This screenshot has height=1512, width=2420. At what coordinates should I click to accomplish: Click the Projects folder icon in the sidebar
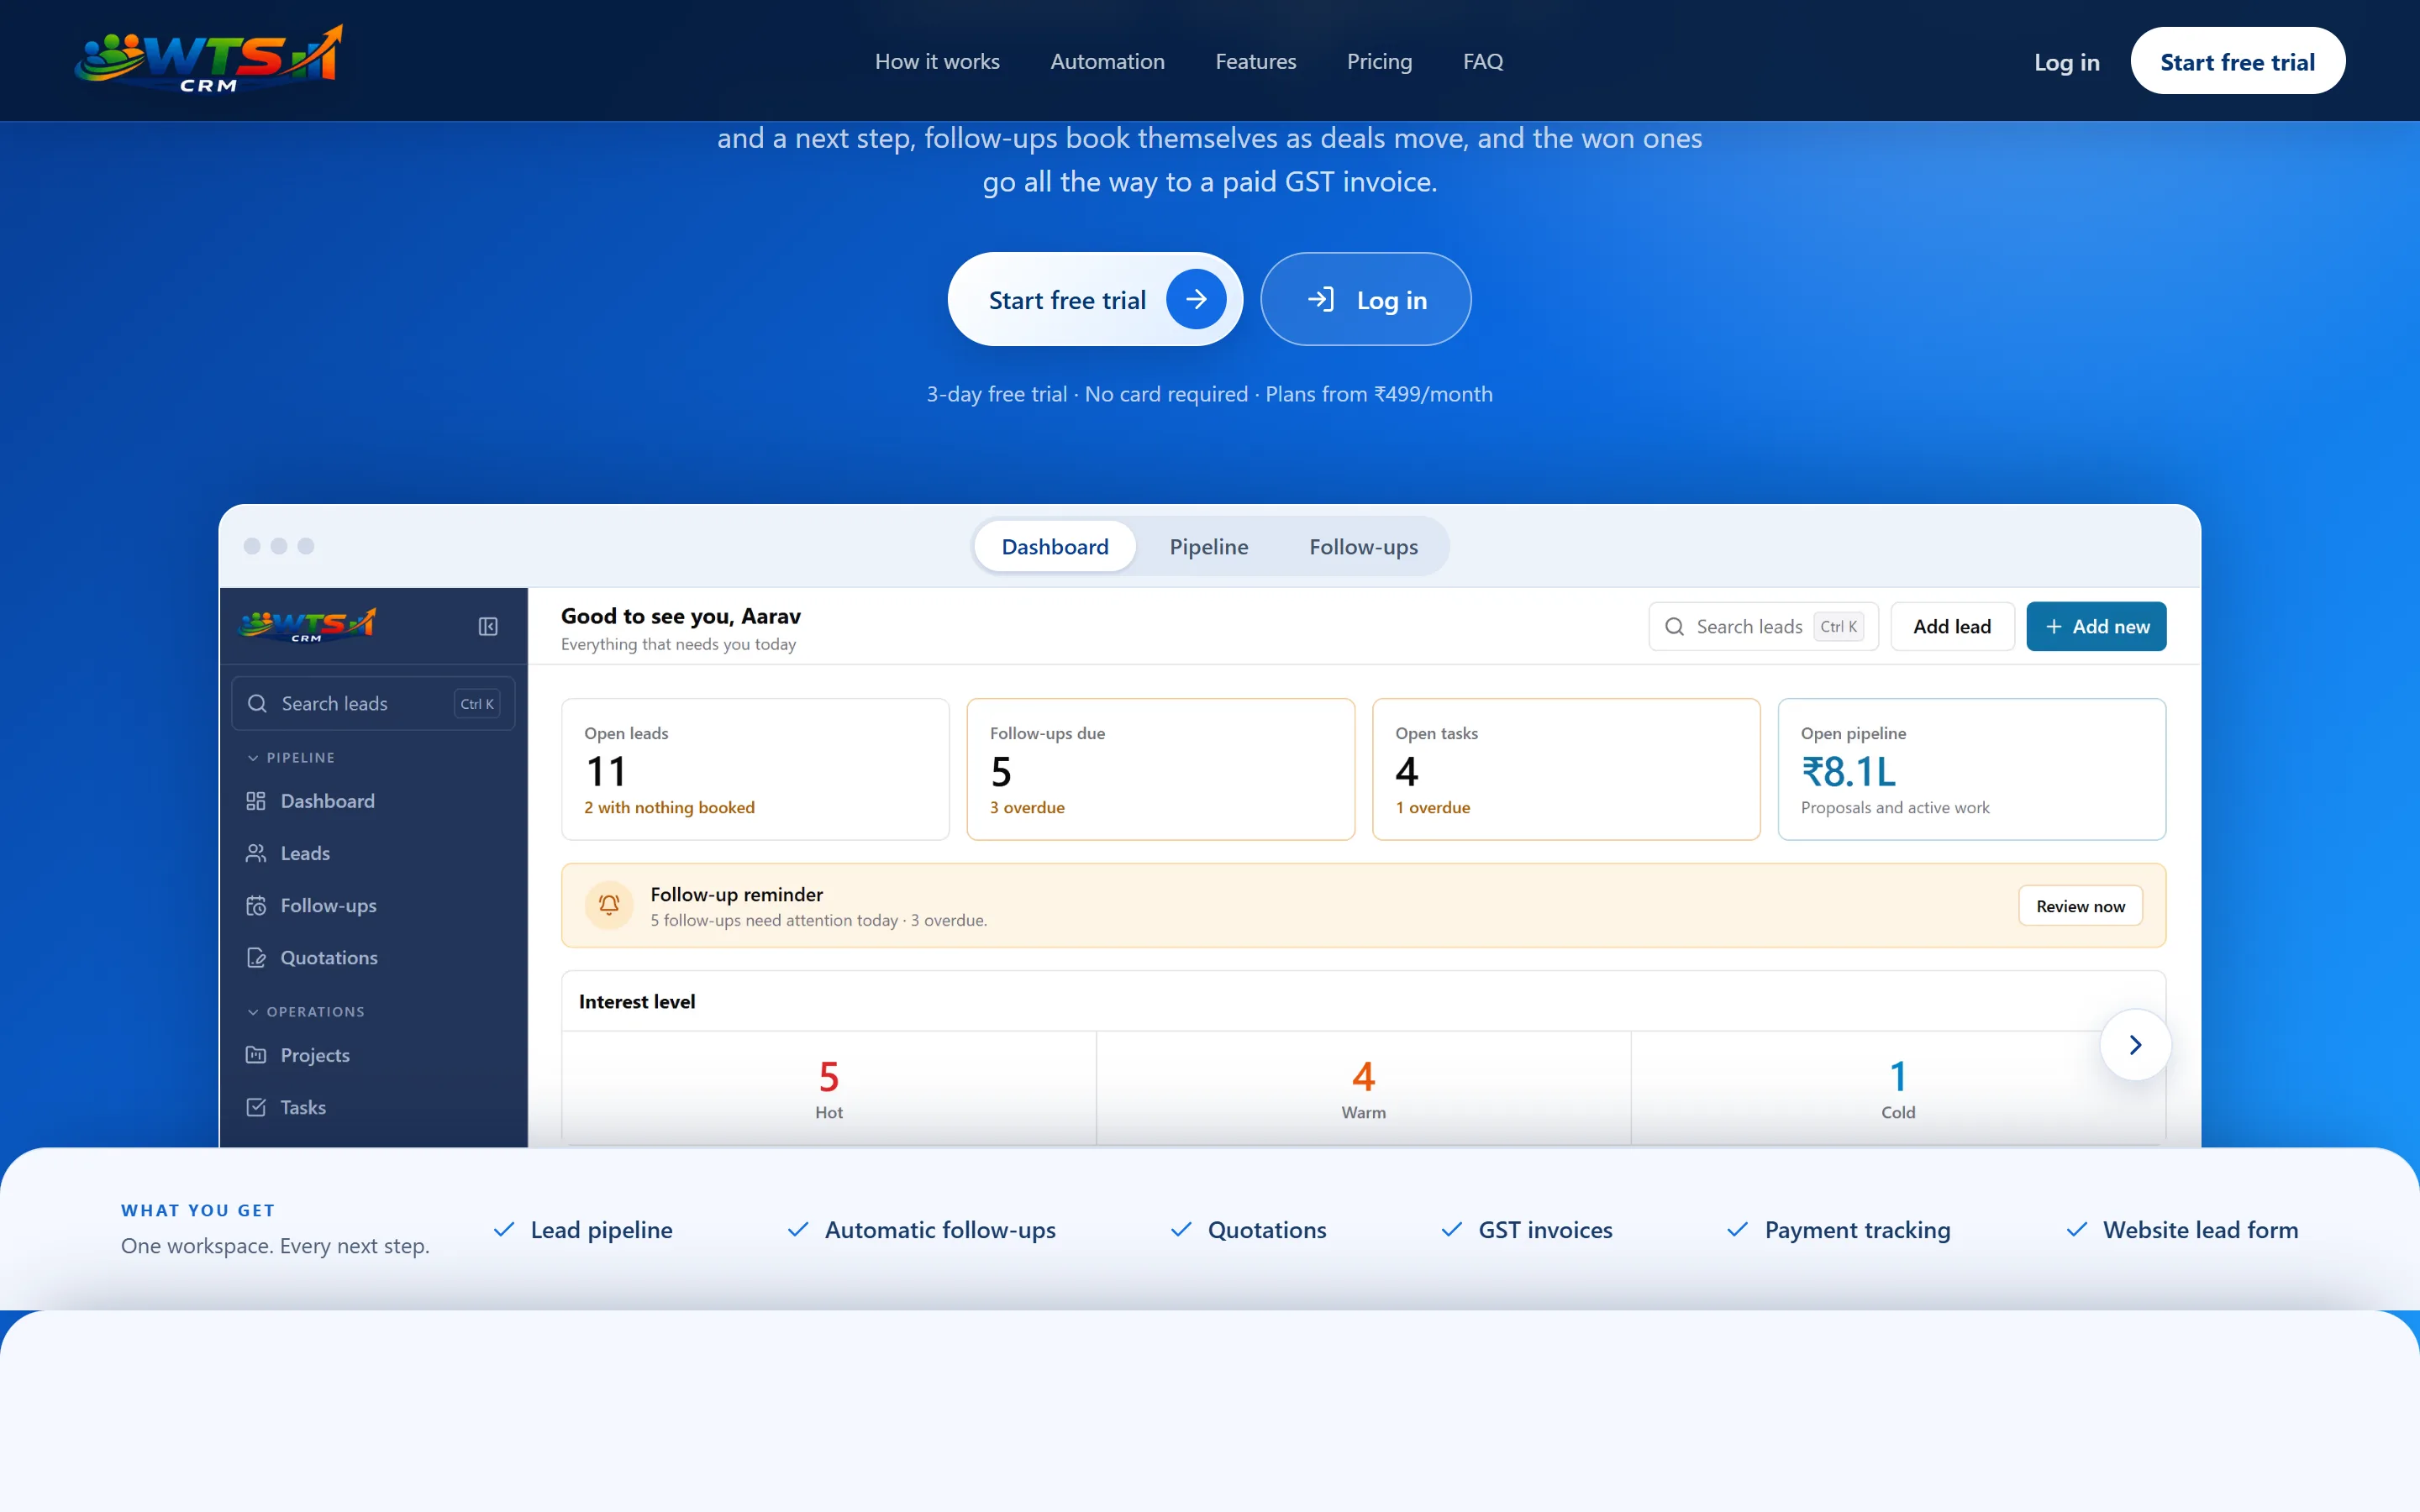click(256, 1055)
